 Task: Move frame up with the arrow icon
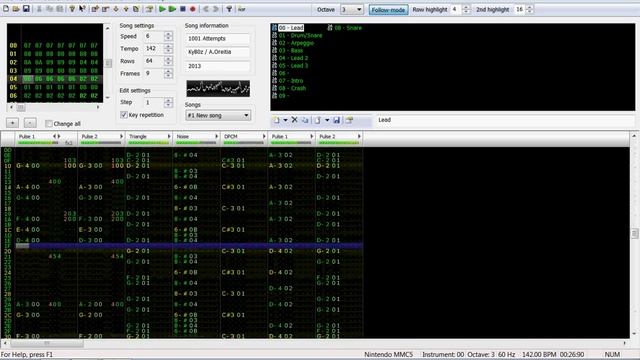126,9
